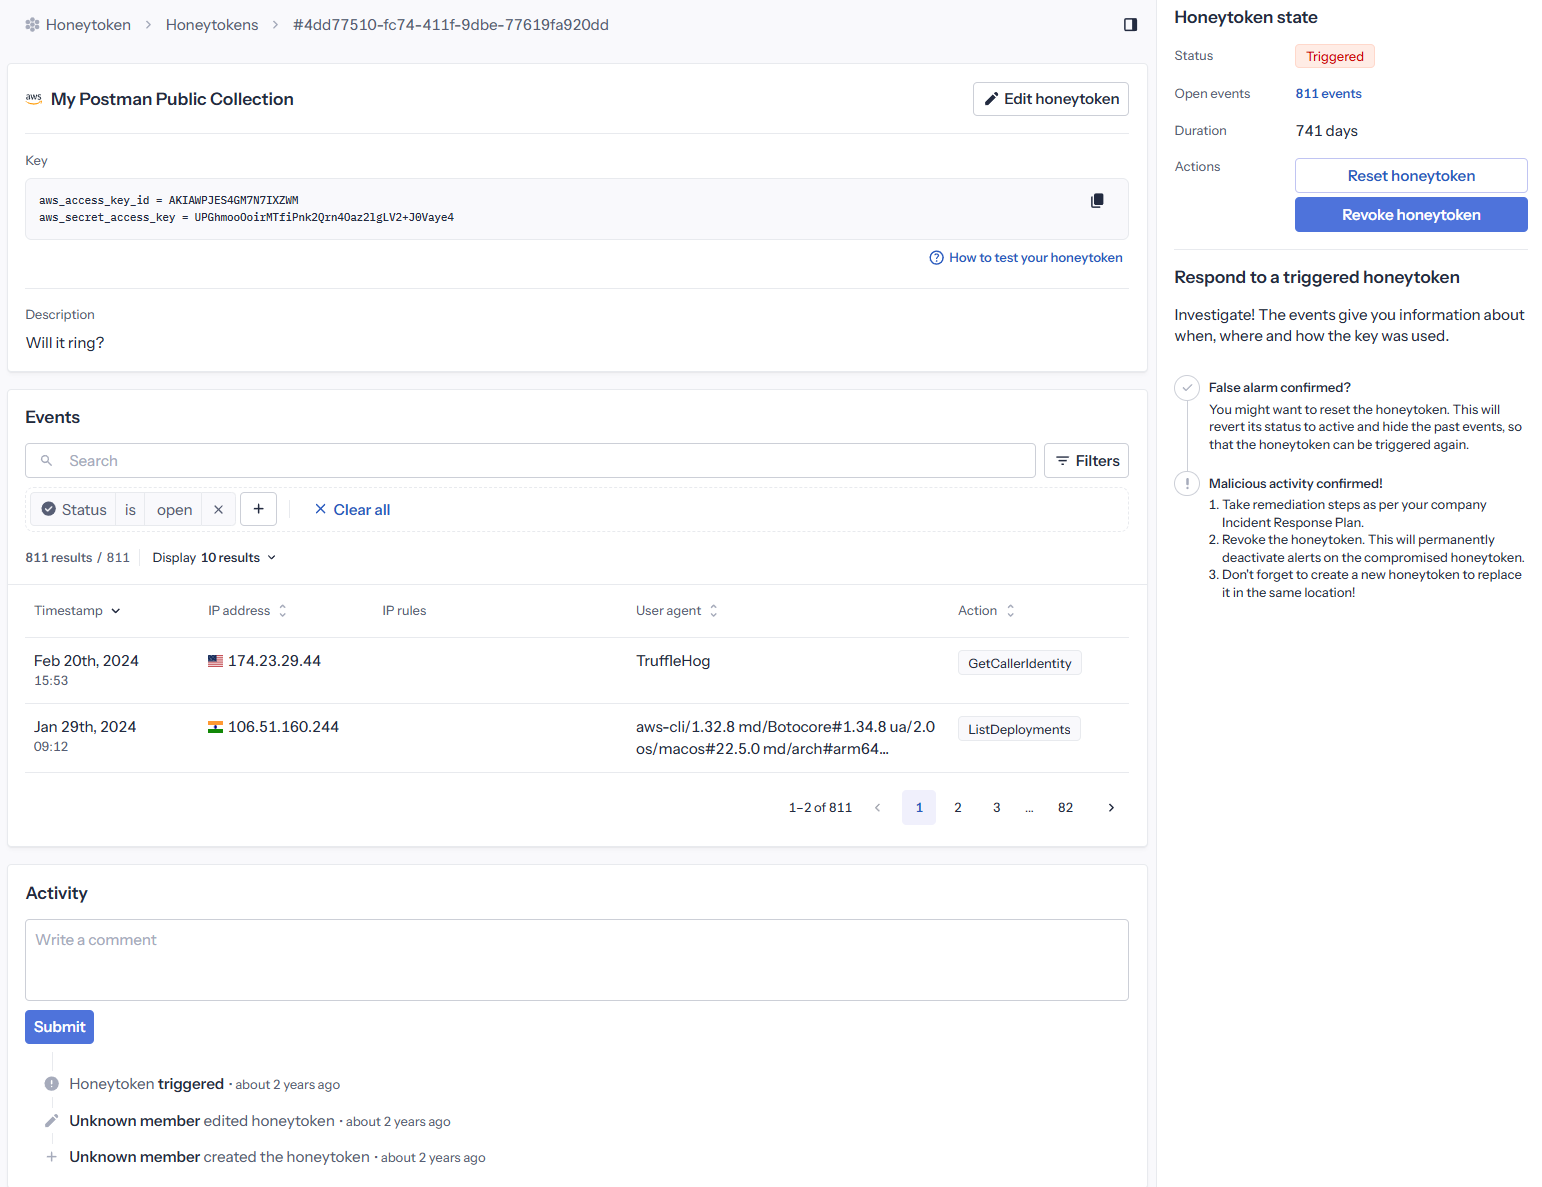Viewport: 1542px width, 1187px height.
Task: Click the Triggered status badge
Action: pyautogui.click(x=1334, y=56)
